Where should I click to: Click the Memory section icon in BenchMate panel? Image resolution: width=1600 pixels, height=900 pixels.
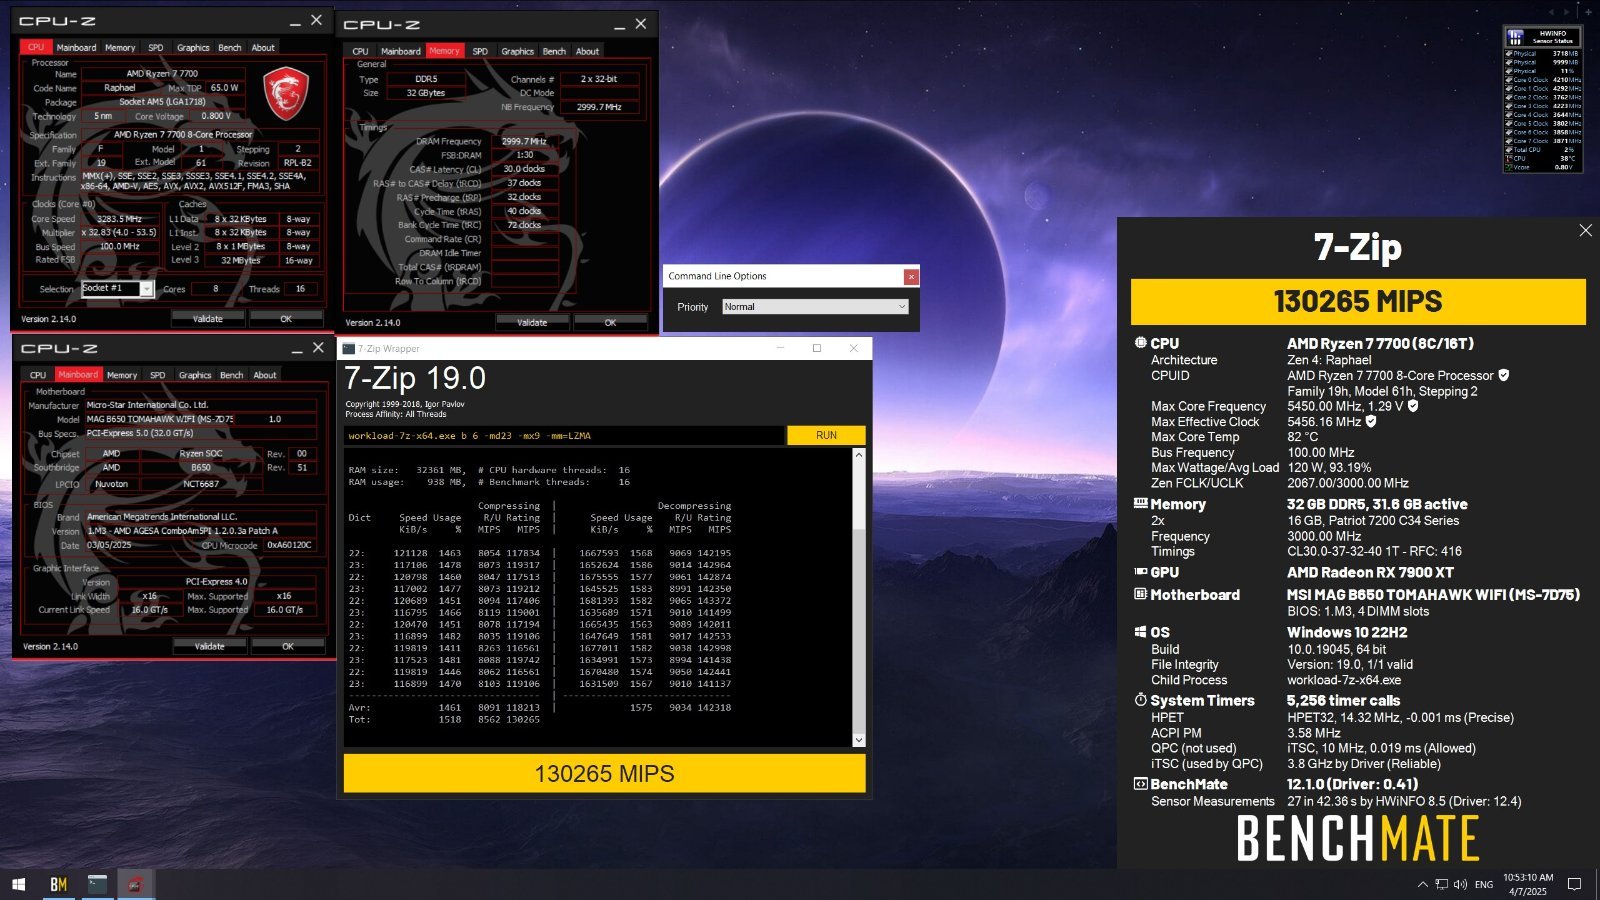1140,504
